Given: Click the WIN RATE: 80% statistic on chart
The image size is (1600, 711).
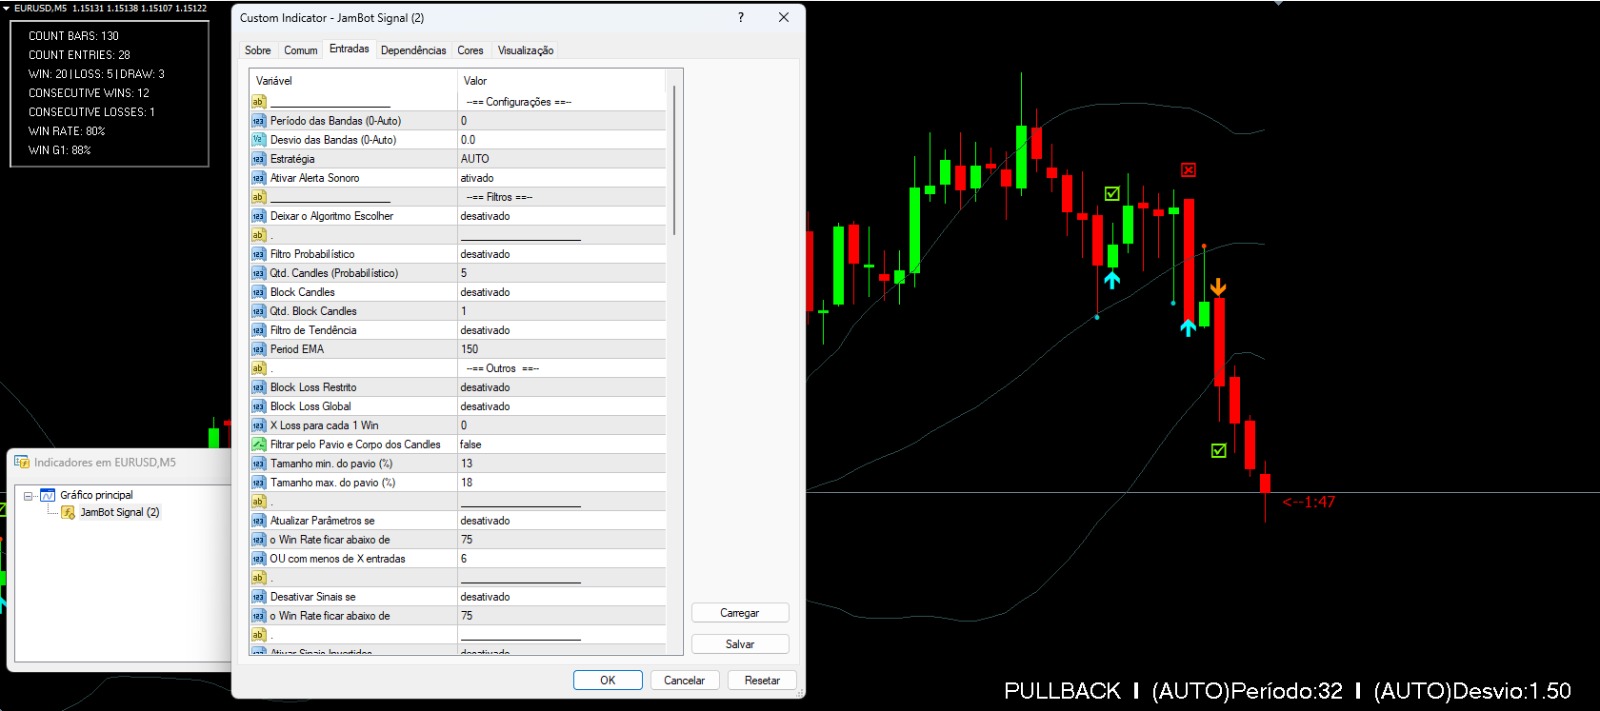Looking at the screenshot, I should coord(66,131).
